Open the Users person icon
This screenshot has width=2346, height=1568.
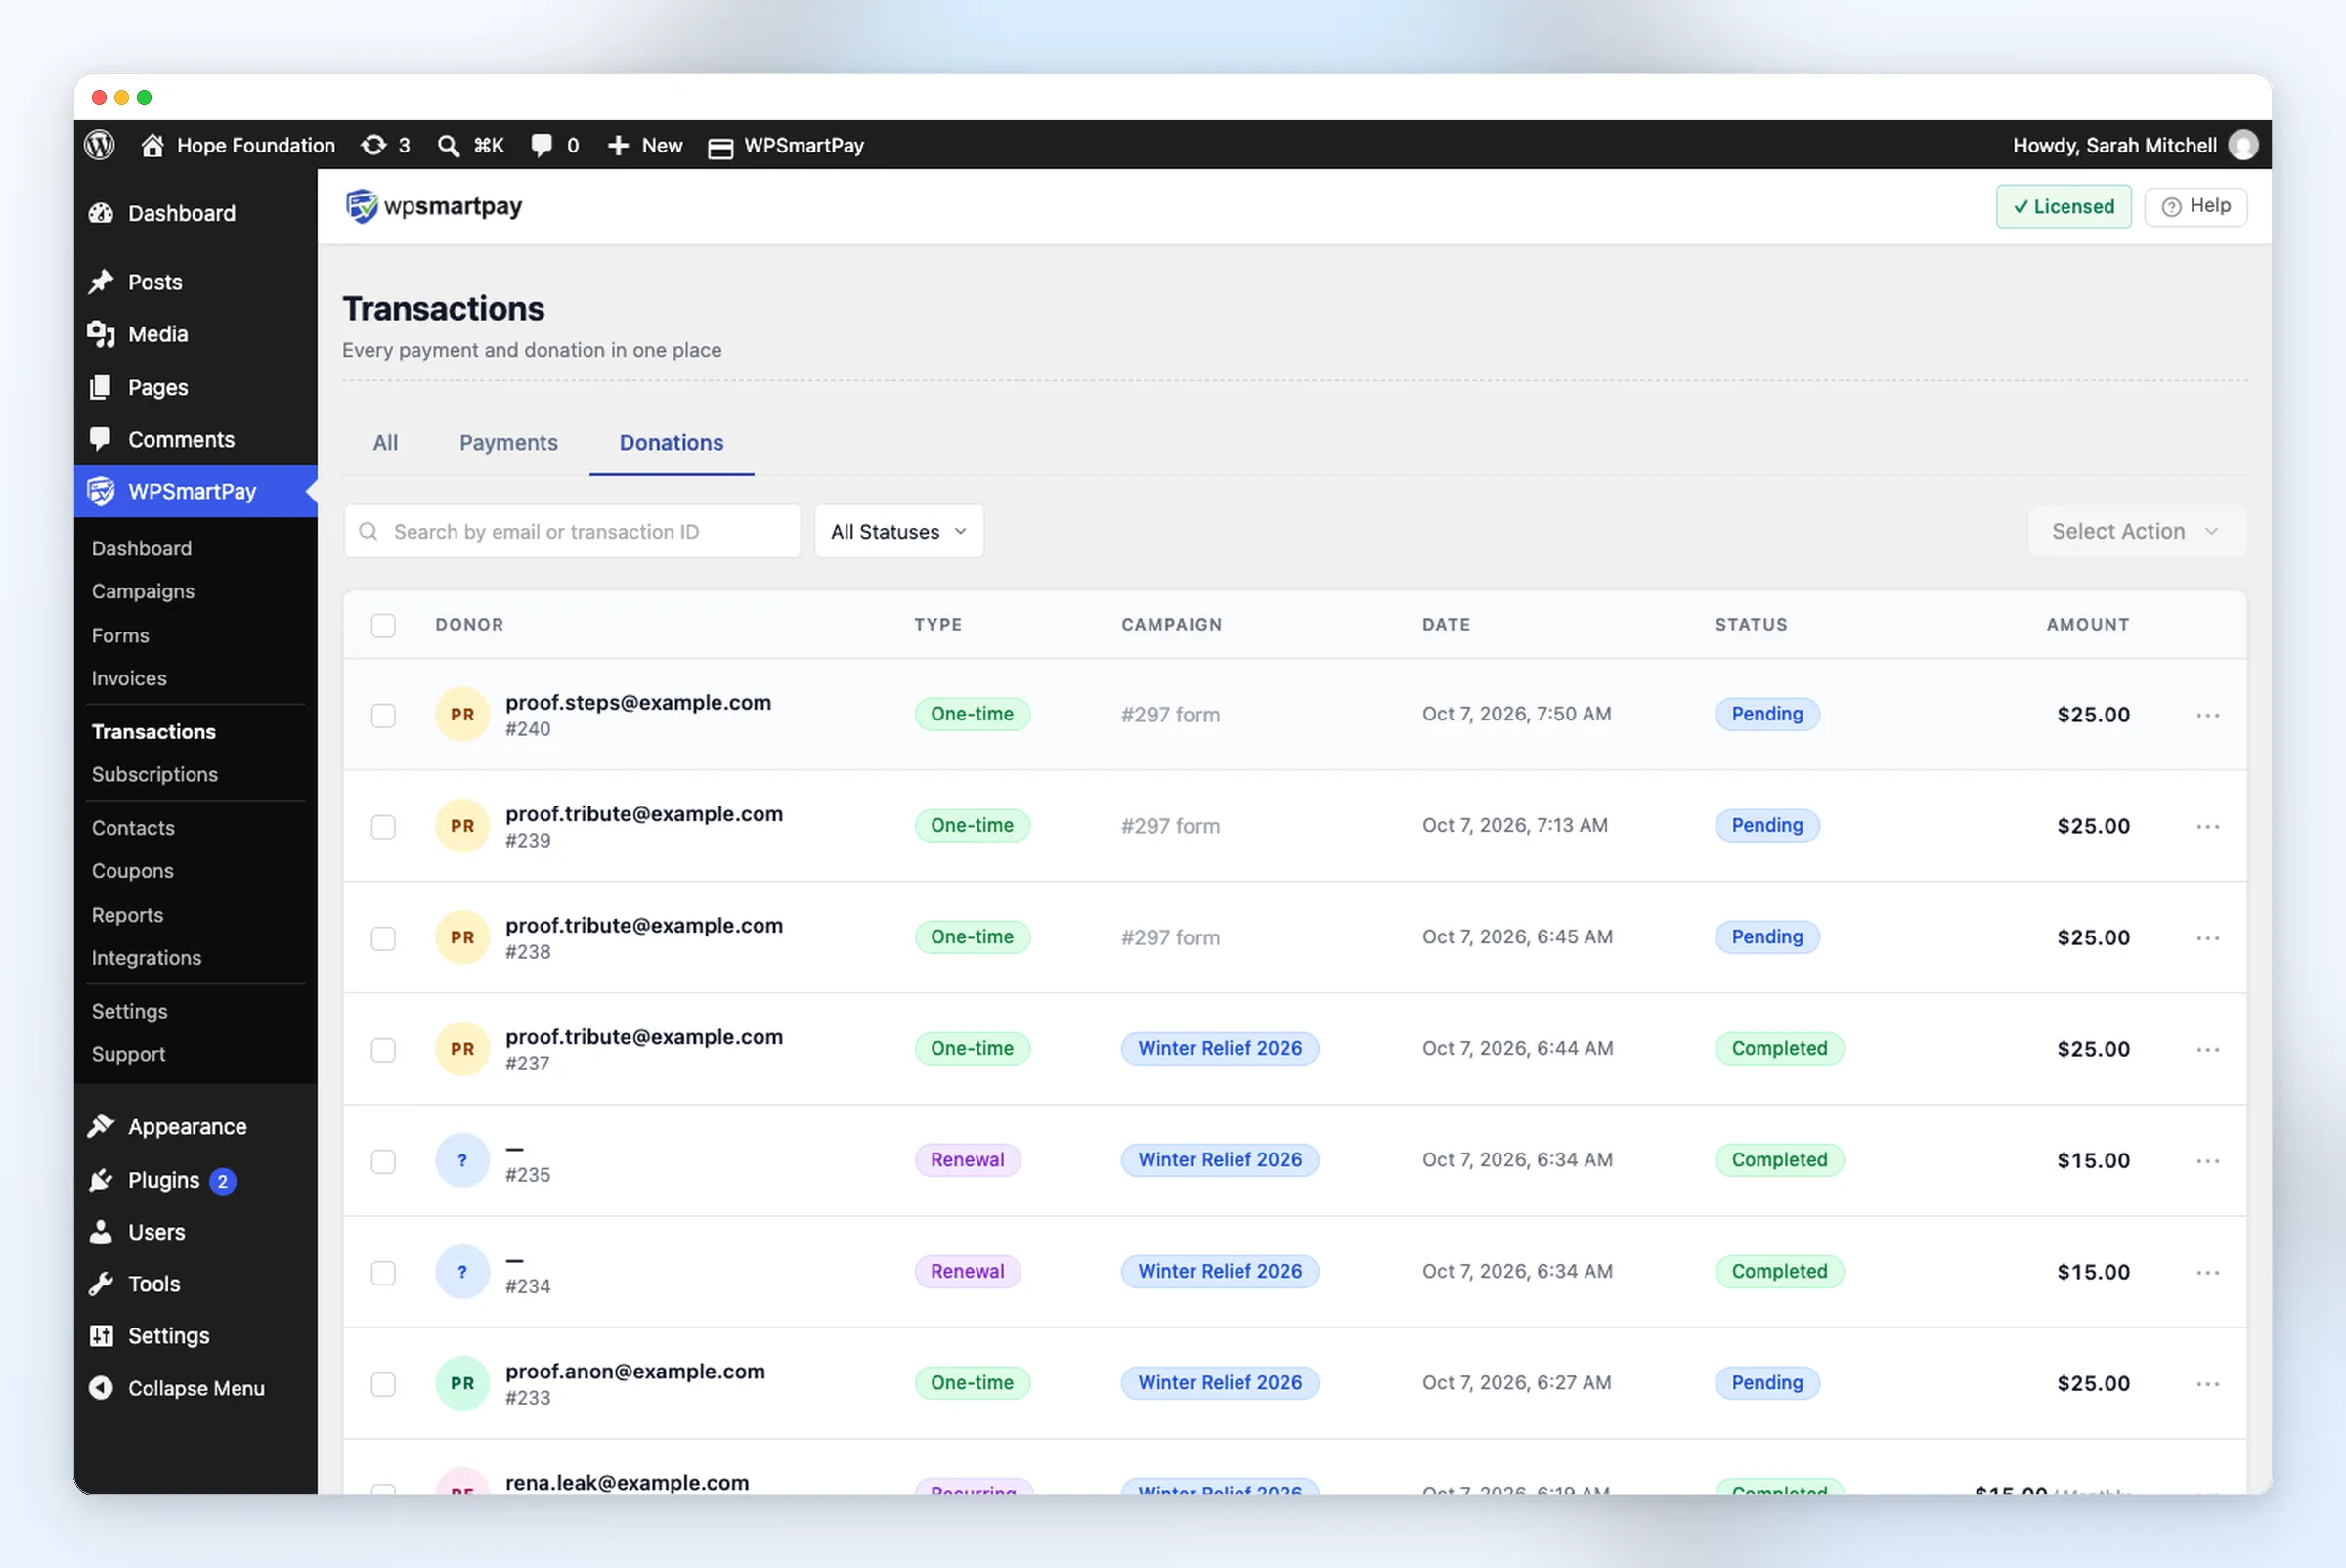tap(101, 1232)
